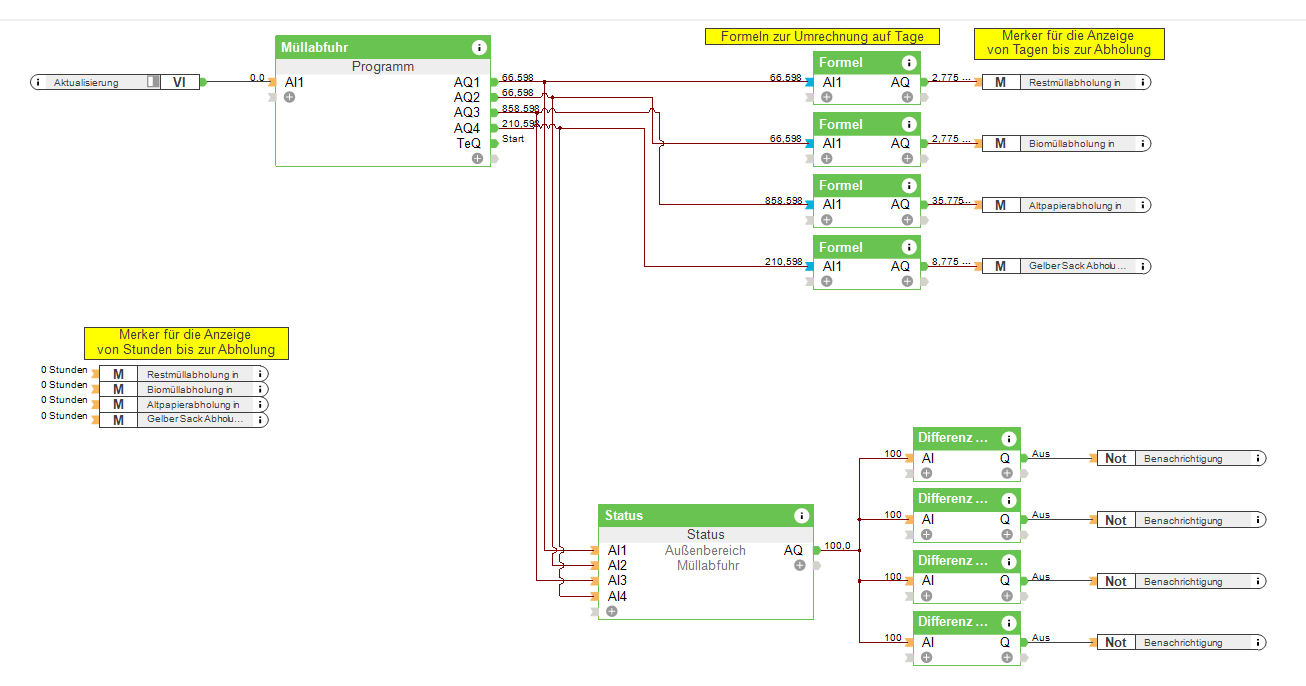Image resolution: width=1306 pixels, height=686 pixels.
Task: Open info icon of Formel with 210,598 input
Action: click(909, 247)
